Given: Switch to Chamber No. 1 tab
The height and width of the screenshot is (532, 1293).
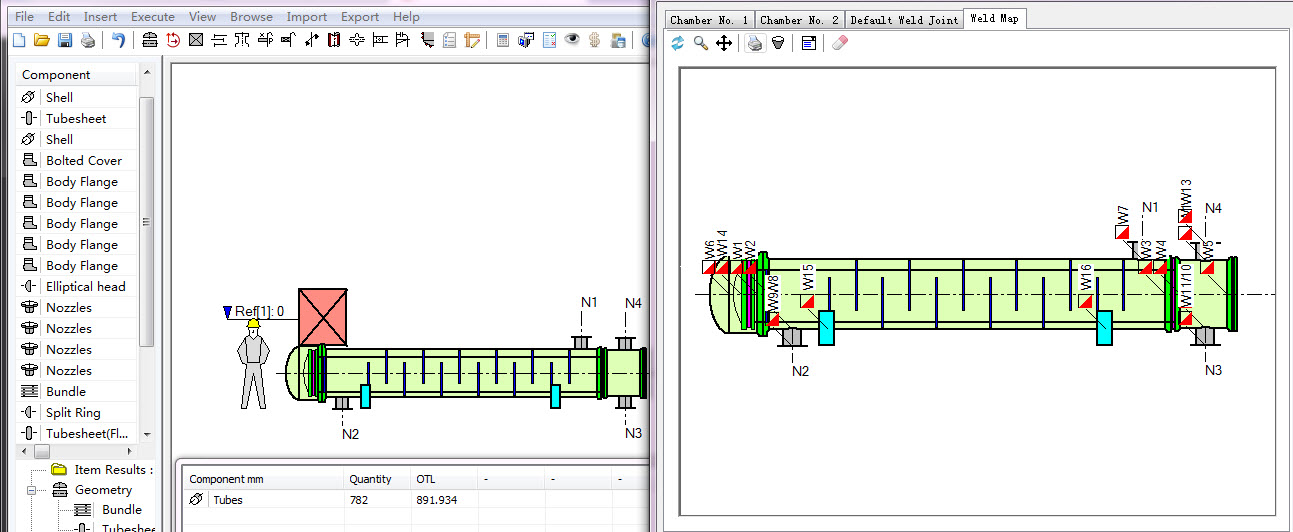Looking at the screenshot, I should 709,20.
